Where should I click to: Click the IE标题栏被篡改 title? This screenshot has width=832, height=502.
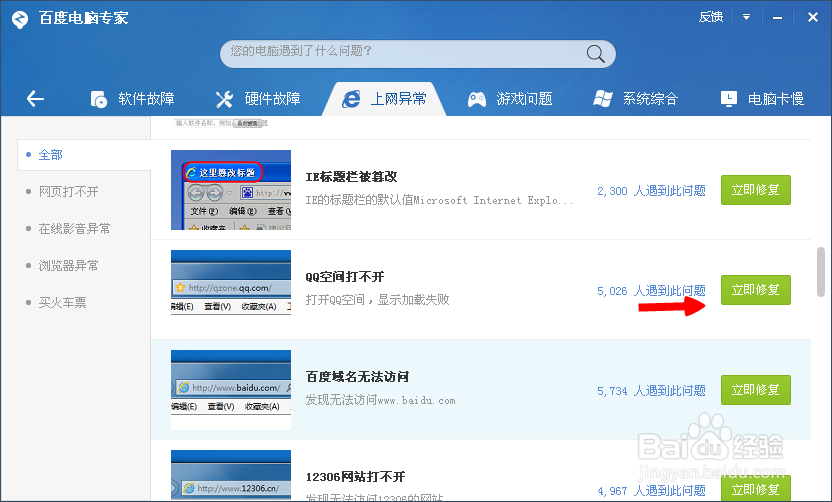[x=351, y=177]
